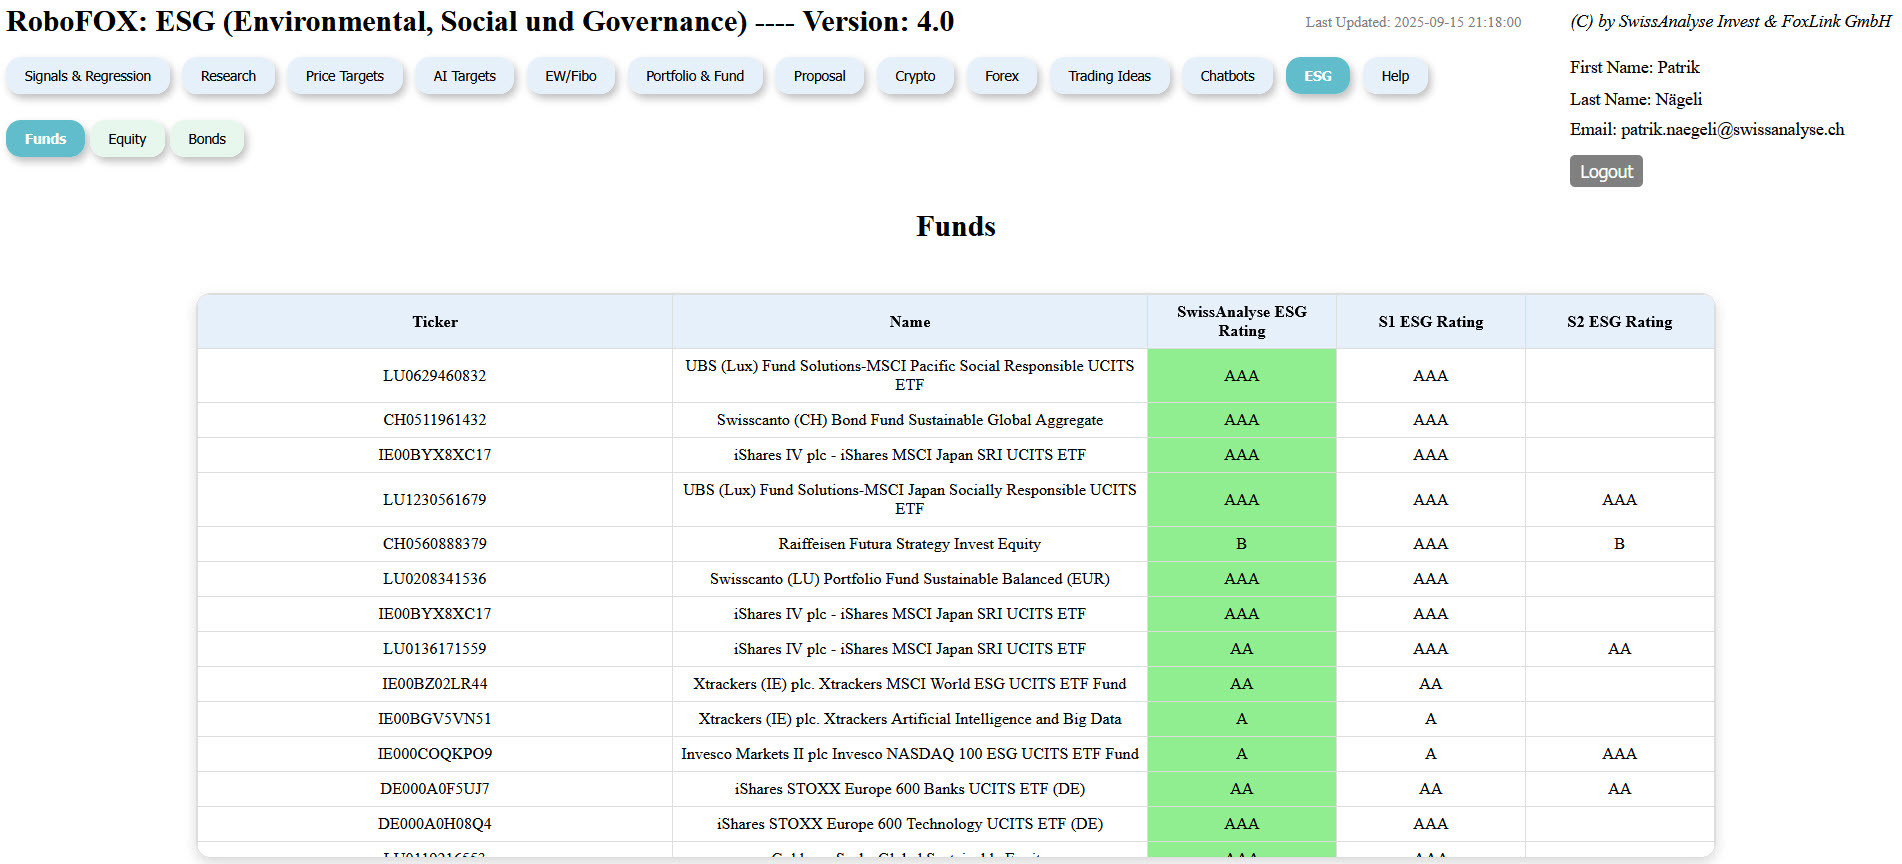Screen dimensions: 1902x864
Task: Select ticker DE000A0F5UJ7
Action: tap(435, 789)
